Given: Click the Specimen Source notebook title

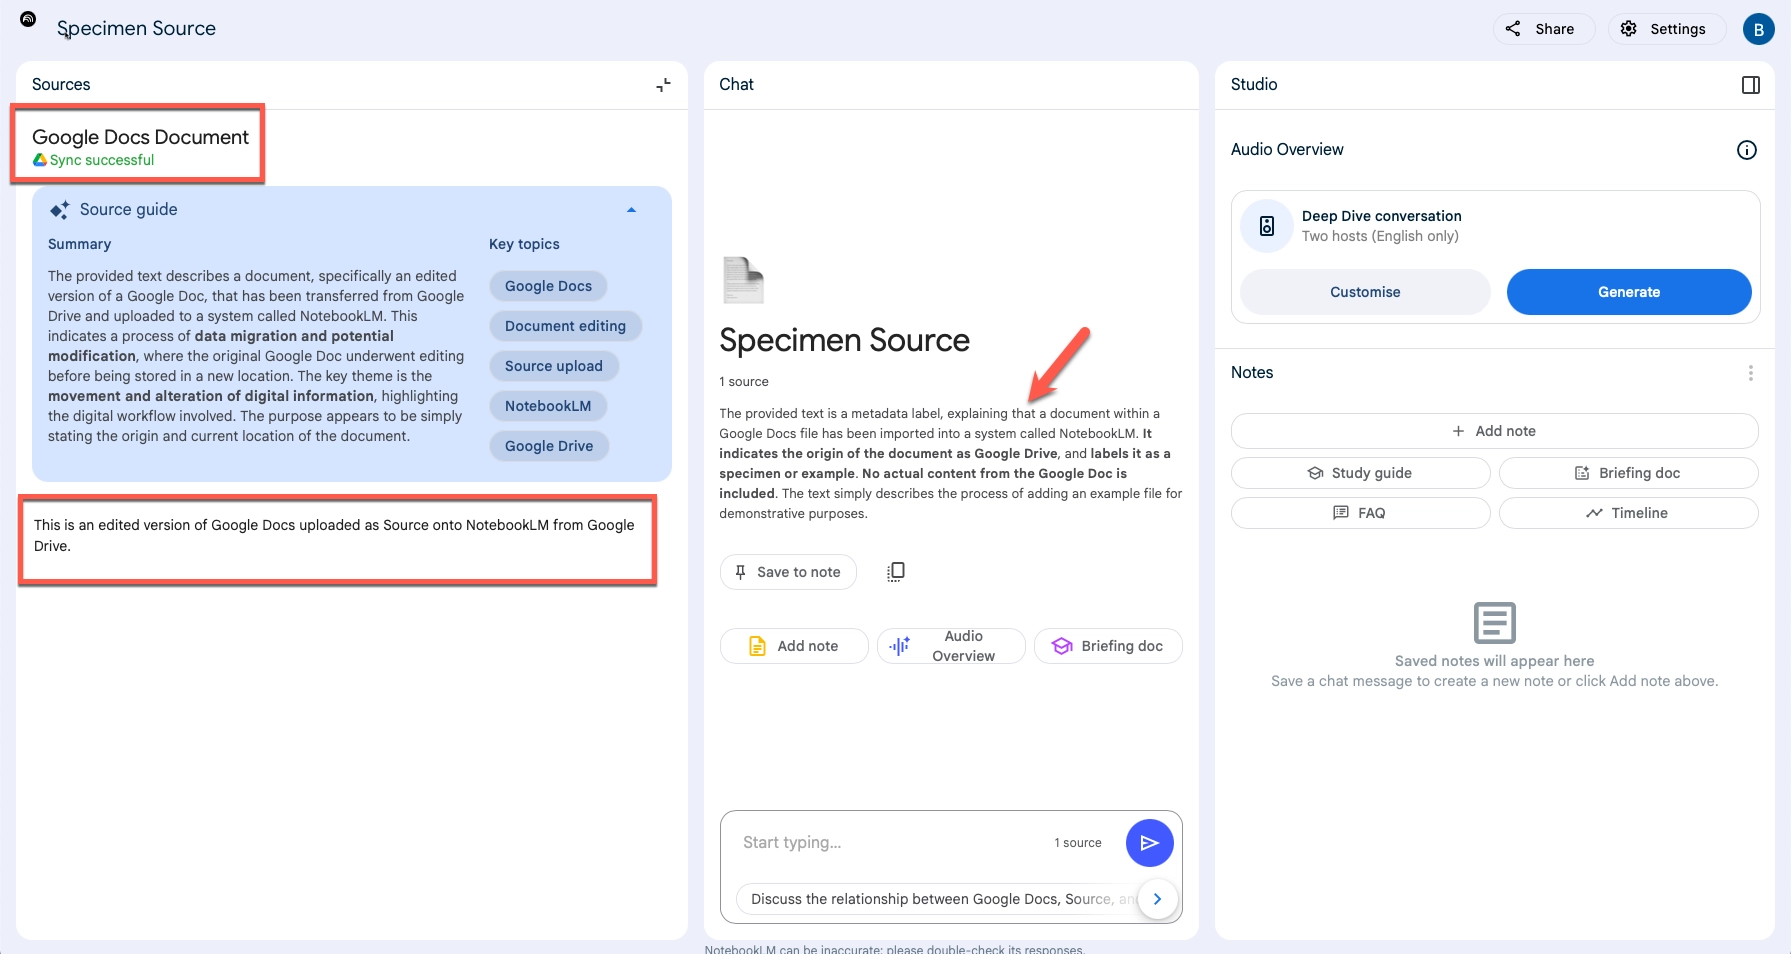Looking at the screenshot, I should pos(136,28).
